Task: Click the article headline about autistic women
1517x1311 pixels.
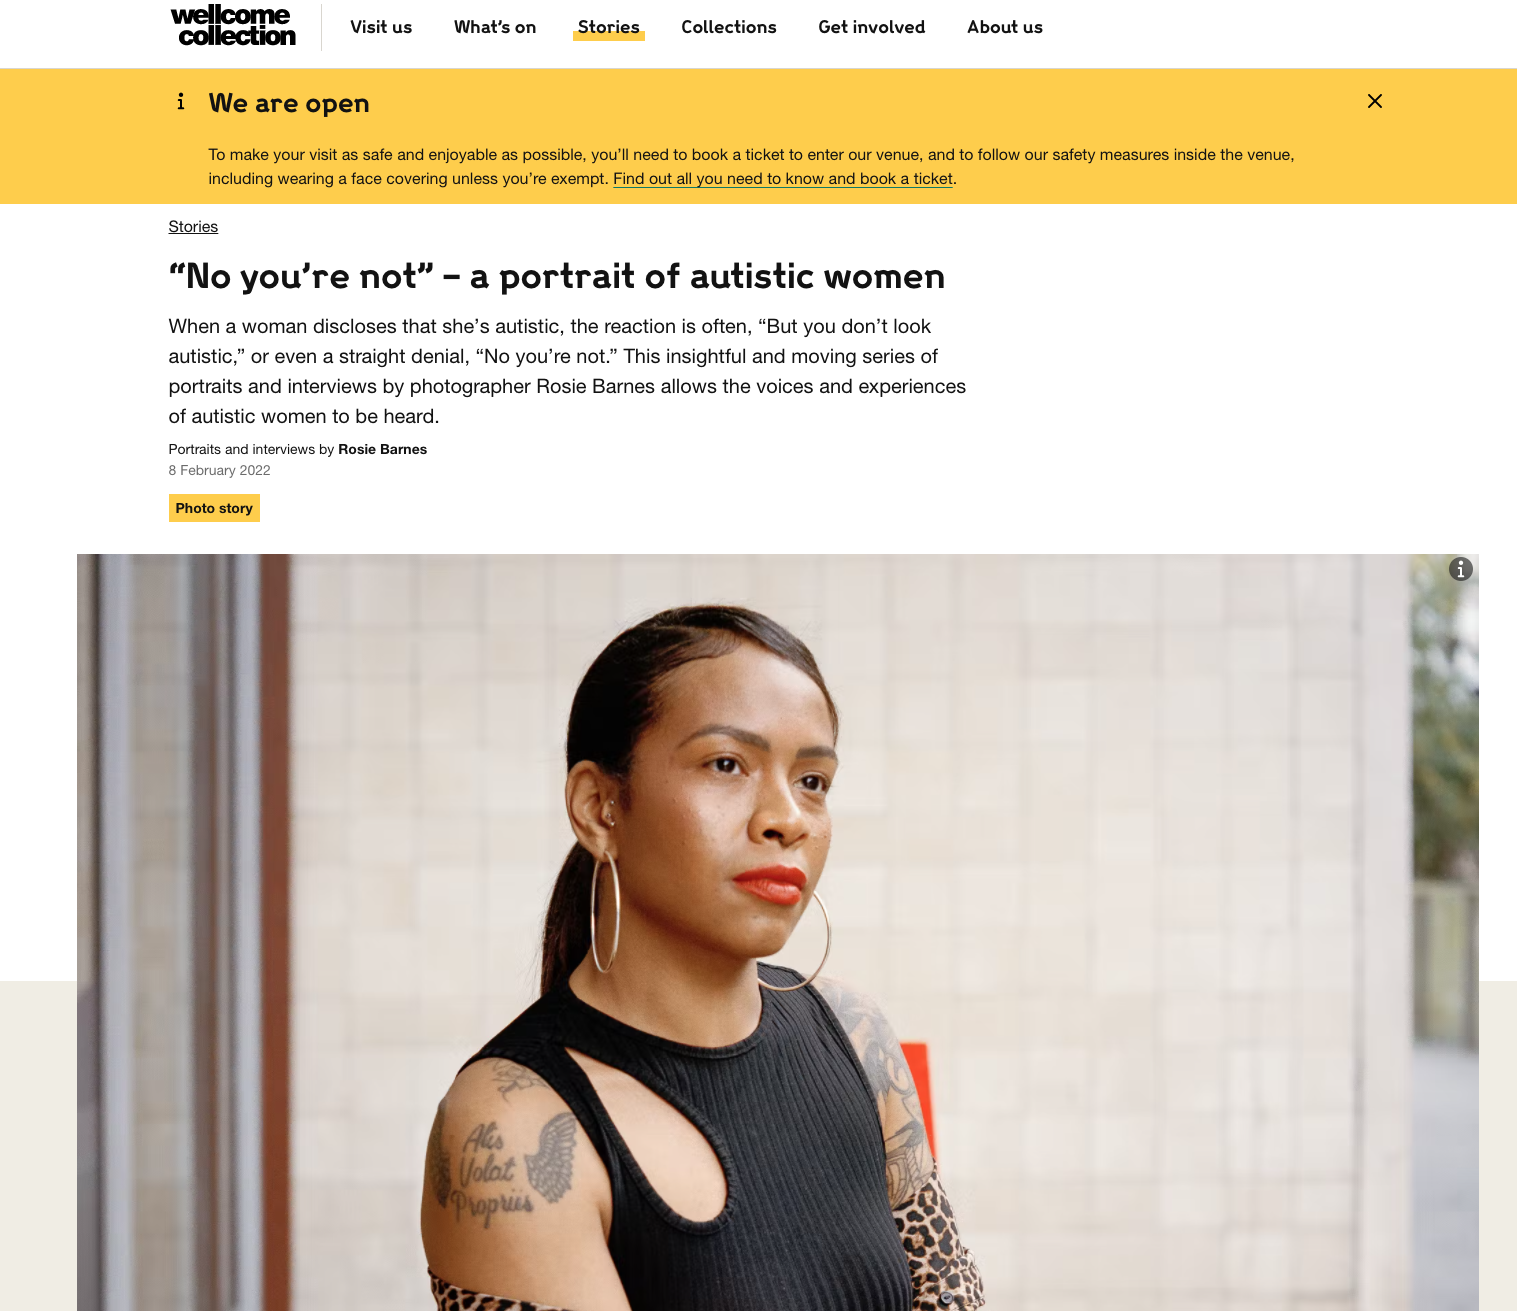Action: (557, 276)
